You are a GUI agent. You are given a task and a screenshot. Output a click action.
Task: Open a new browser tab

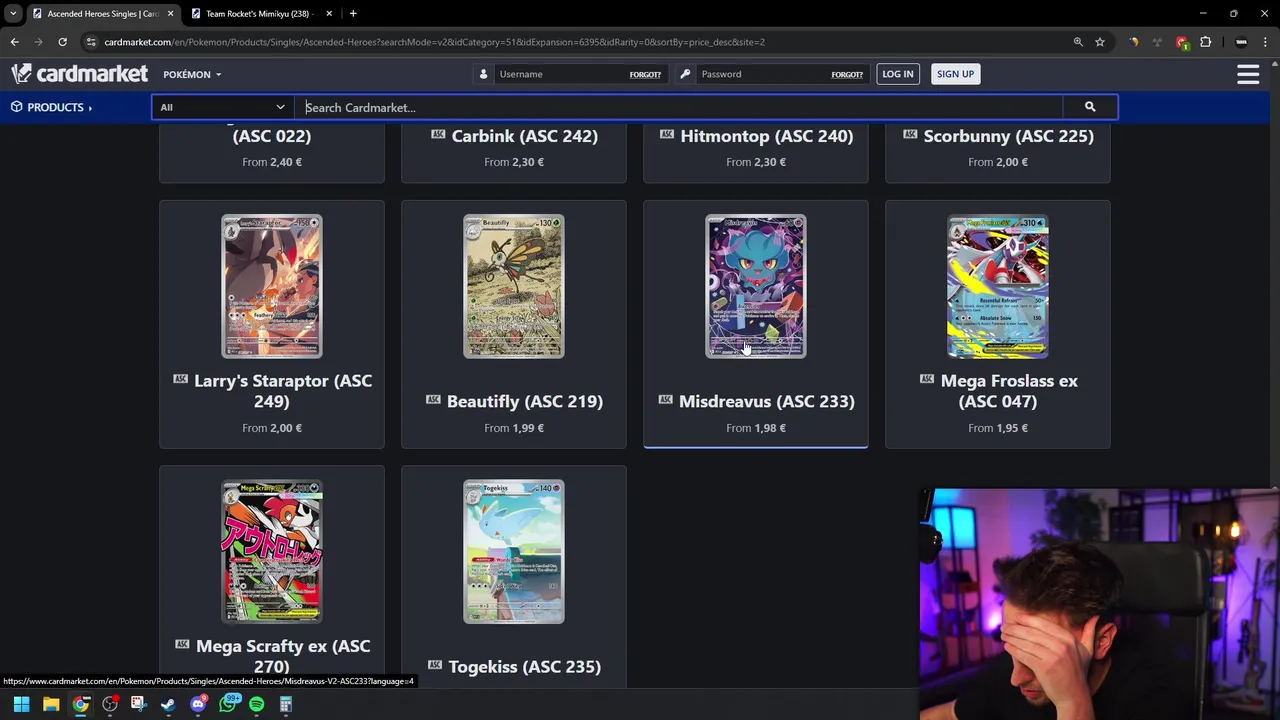353,13
